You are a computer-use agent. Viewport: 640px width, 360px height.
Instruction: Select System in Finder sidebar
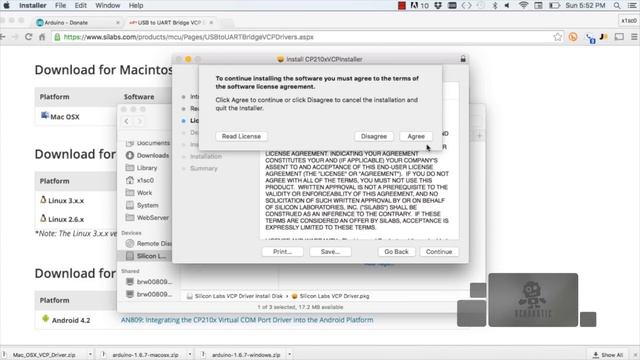point(142,205)
